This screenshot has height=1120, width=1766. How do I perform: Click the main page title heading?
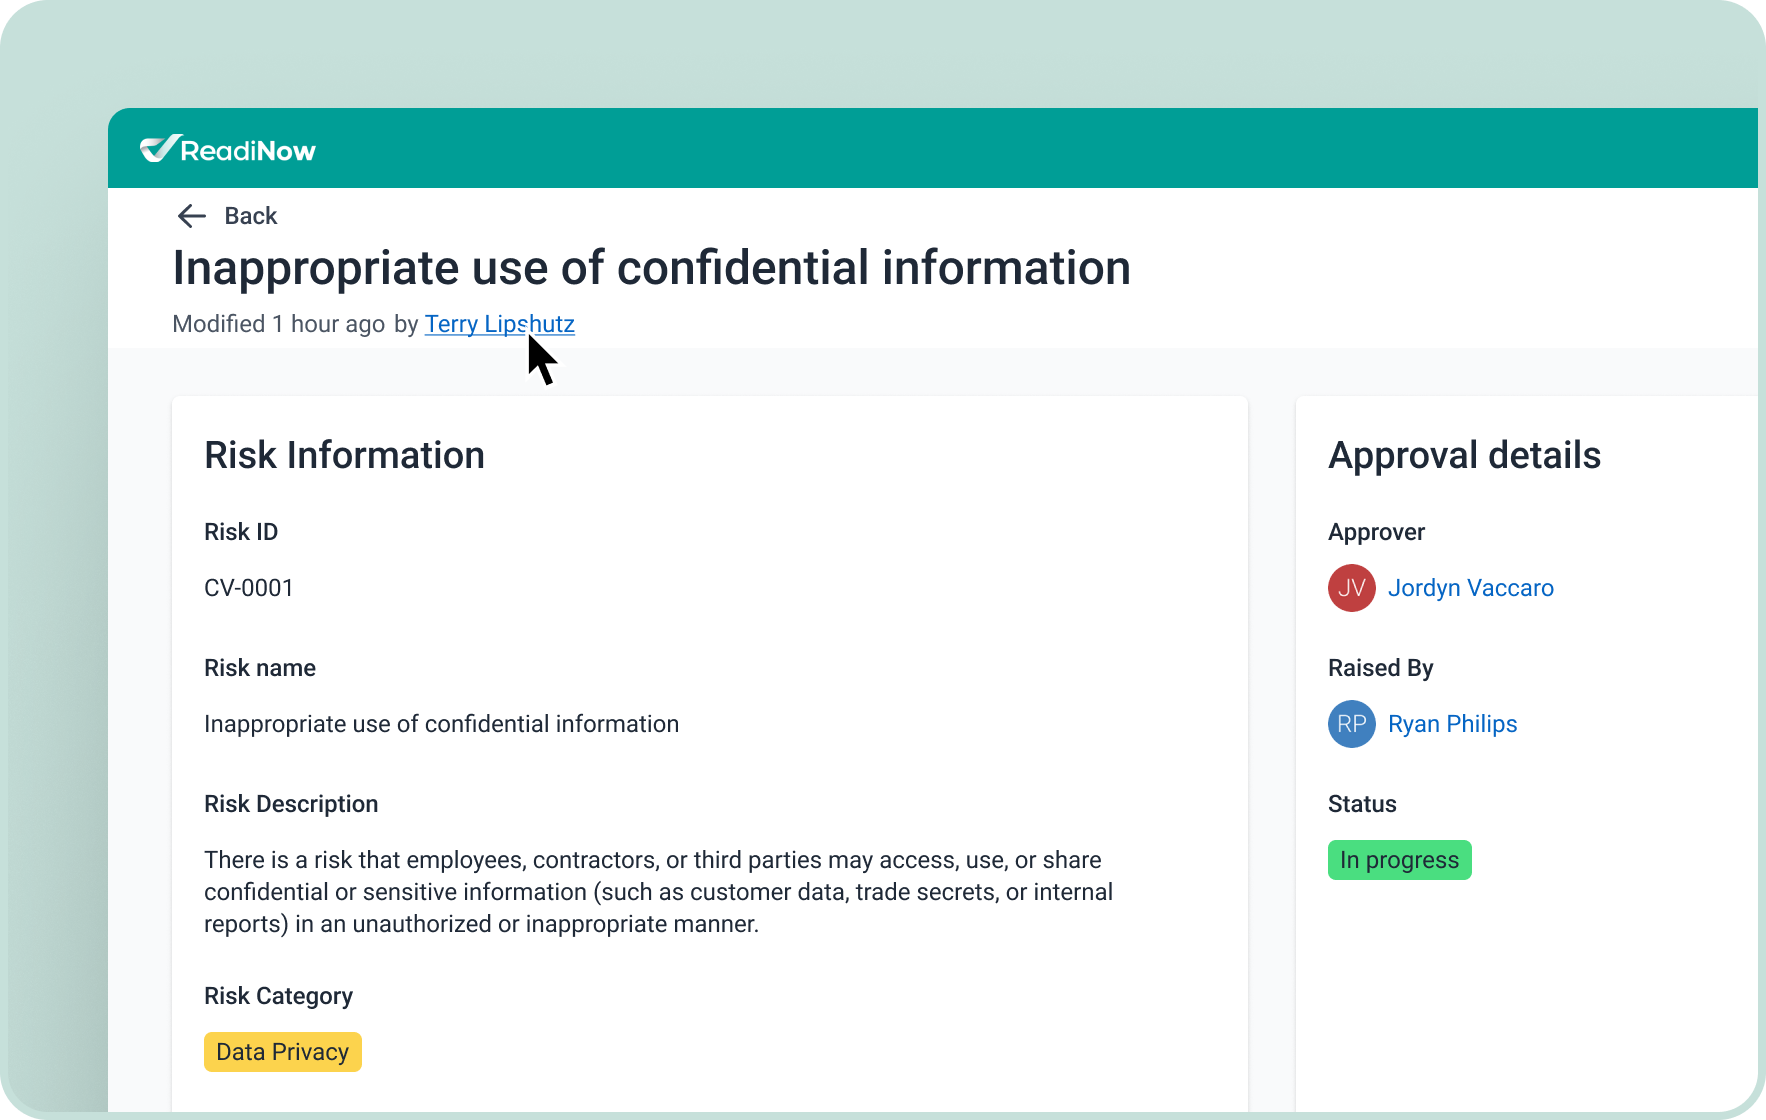[651, 268]
